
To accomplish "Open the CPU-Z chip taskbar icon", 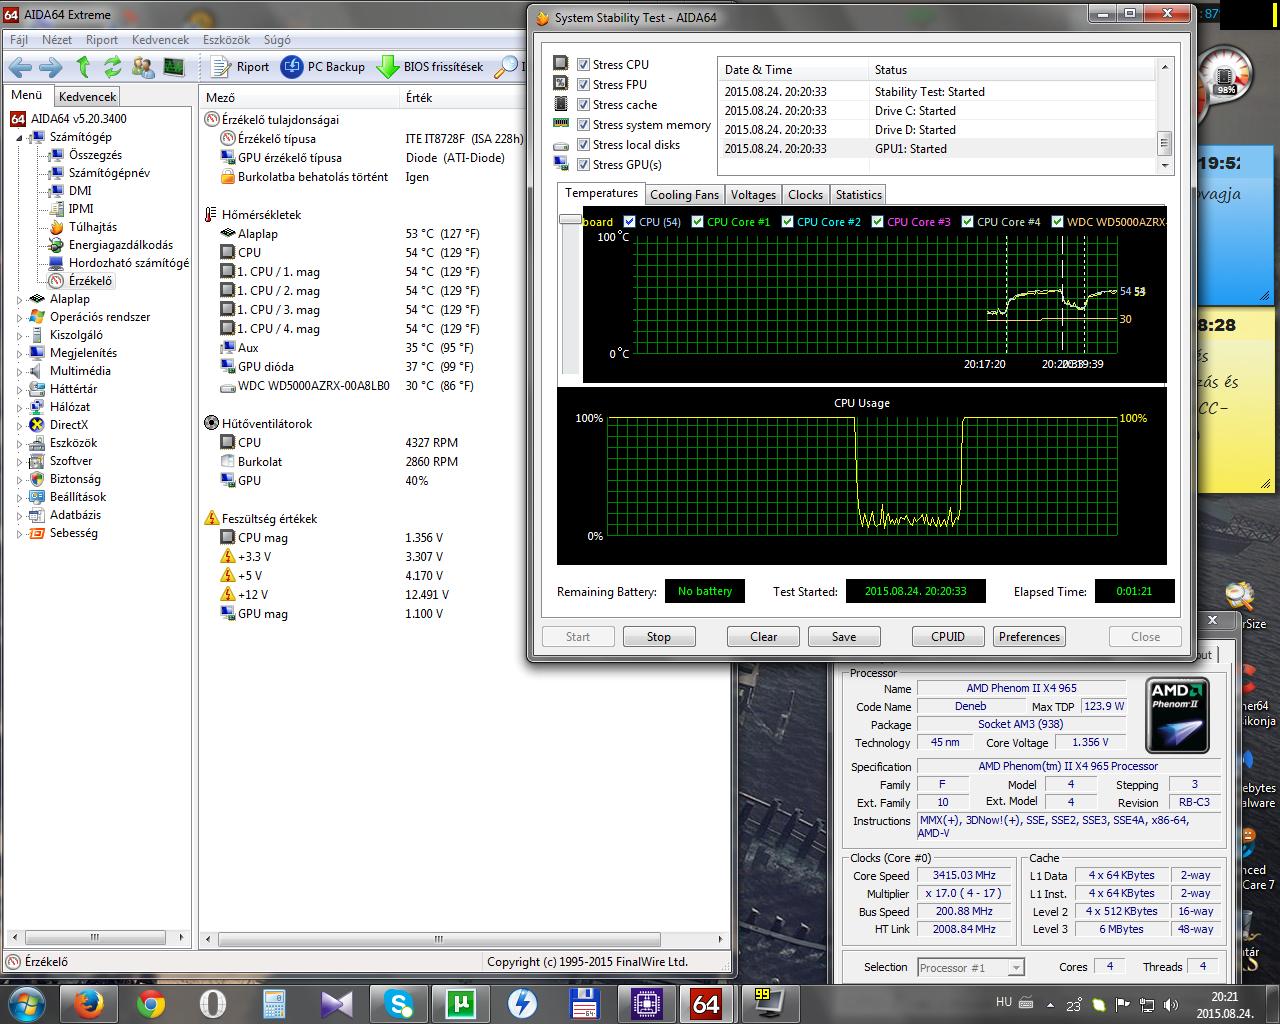I will (x=646, y=1003).
